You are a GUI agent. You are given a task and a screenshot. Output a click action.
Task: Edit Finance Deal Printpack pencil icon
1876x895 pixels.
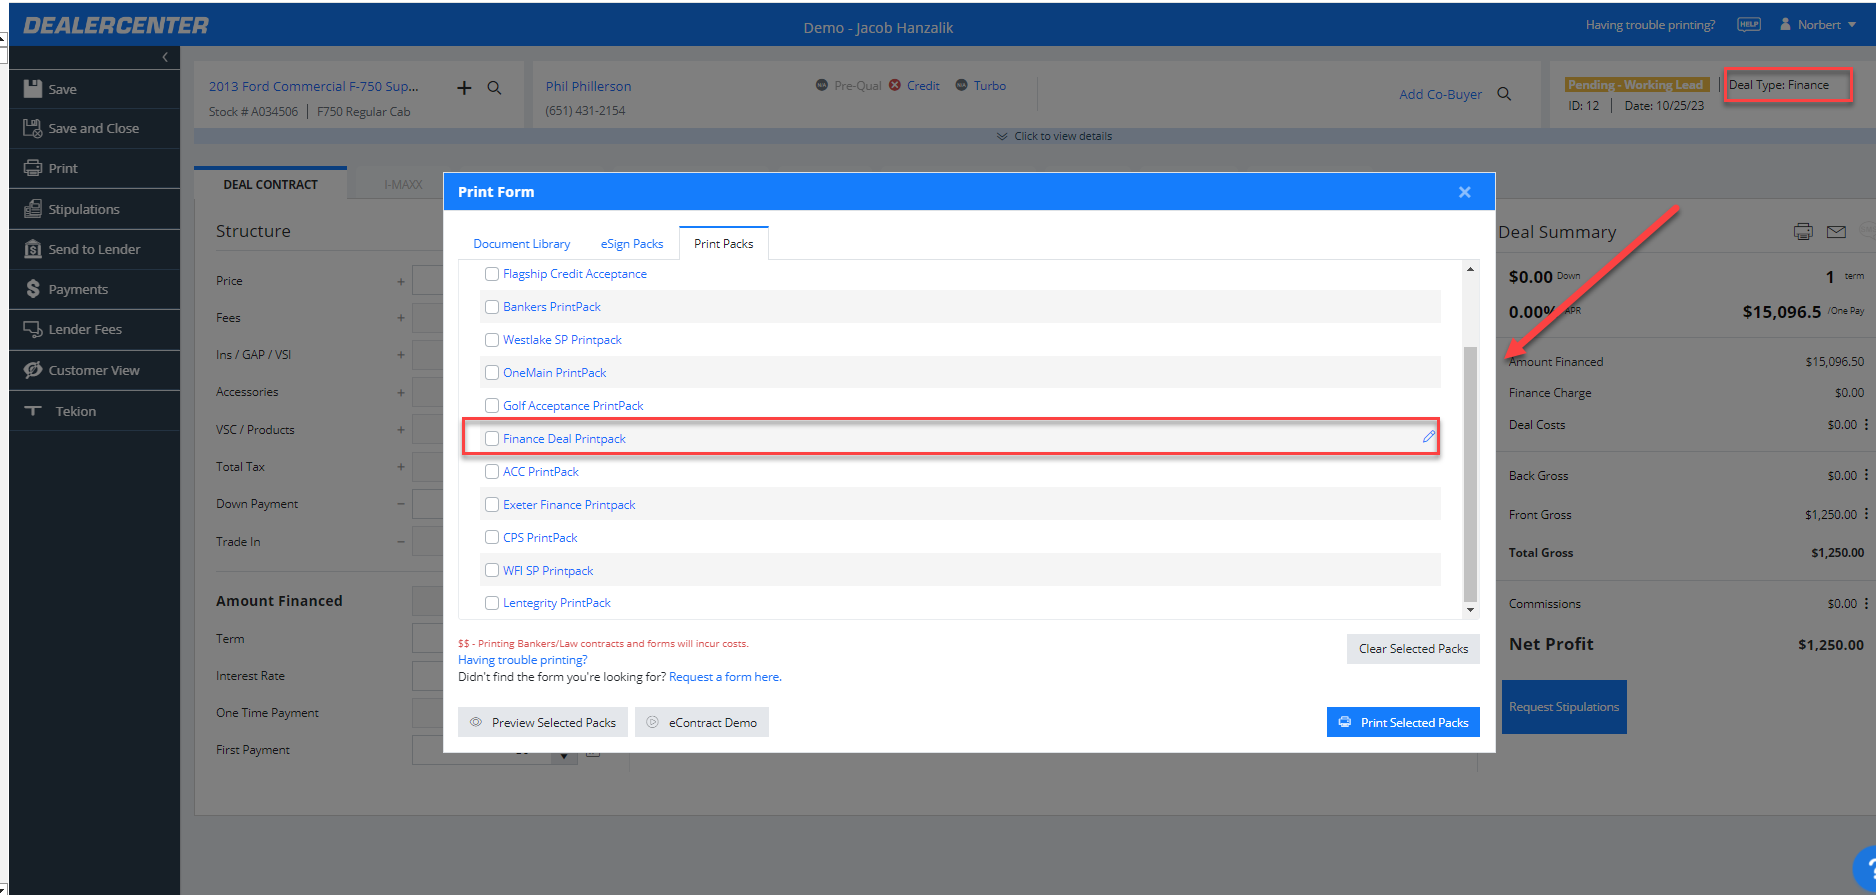(1429, 437)
